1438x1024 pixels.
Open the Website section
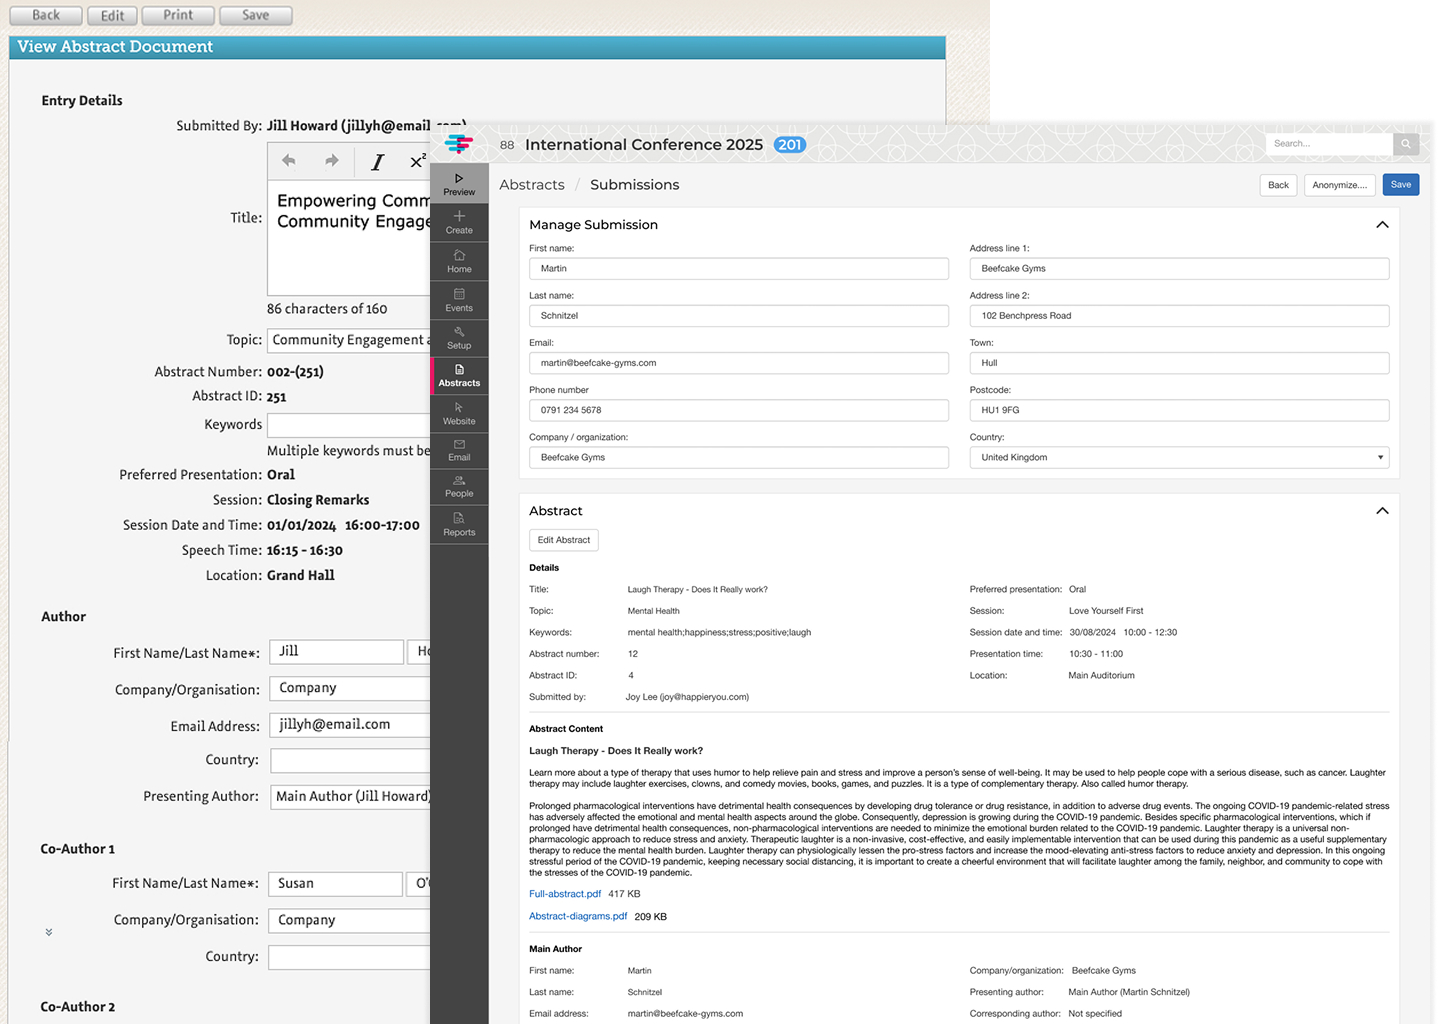point(458,413)
